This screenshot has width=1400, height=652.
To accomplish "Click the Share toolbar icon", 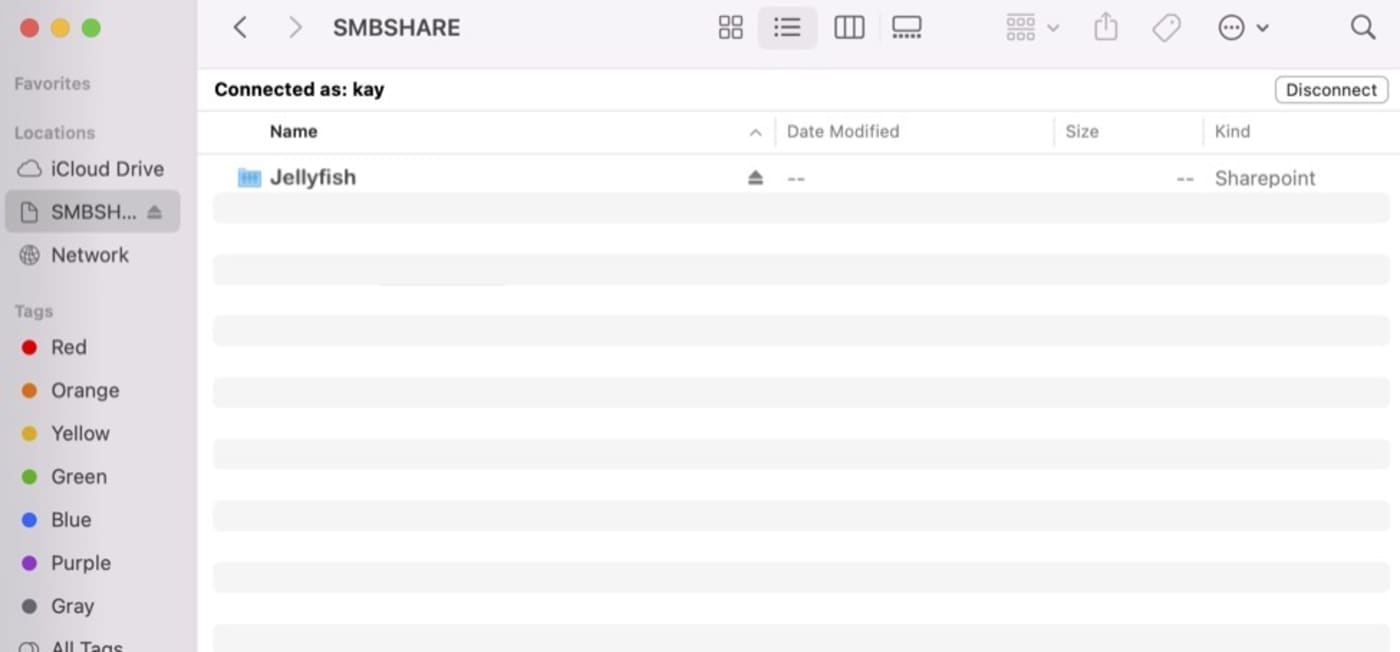I will (1105, 28).
